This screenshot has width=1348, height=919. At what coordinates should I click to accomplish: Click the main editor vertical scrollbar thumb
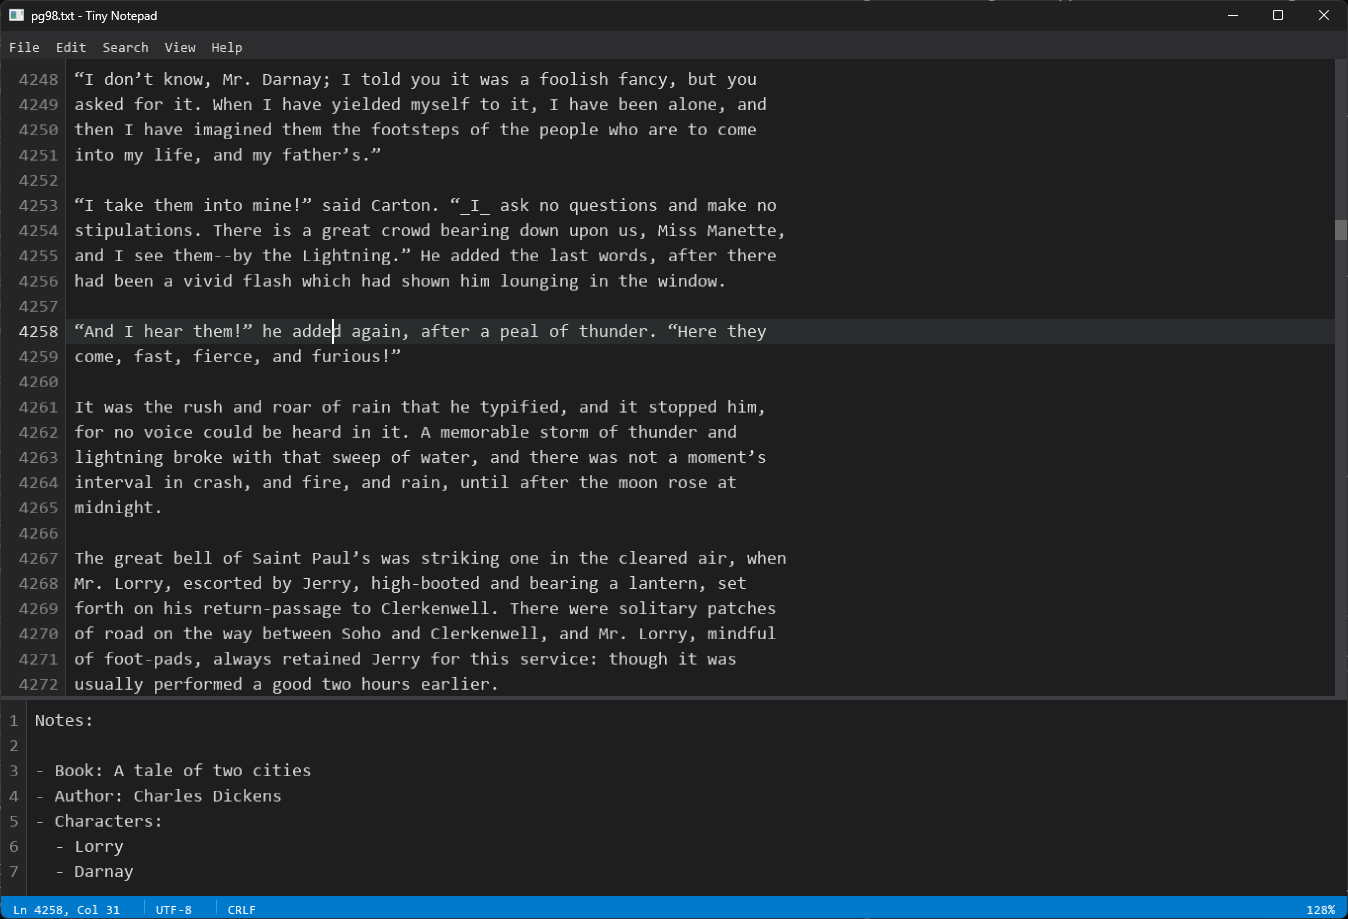[x=1341, y=229]
